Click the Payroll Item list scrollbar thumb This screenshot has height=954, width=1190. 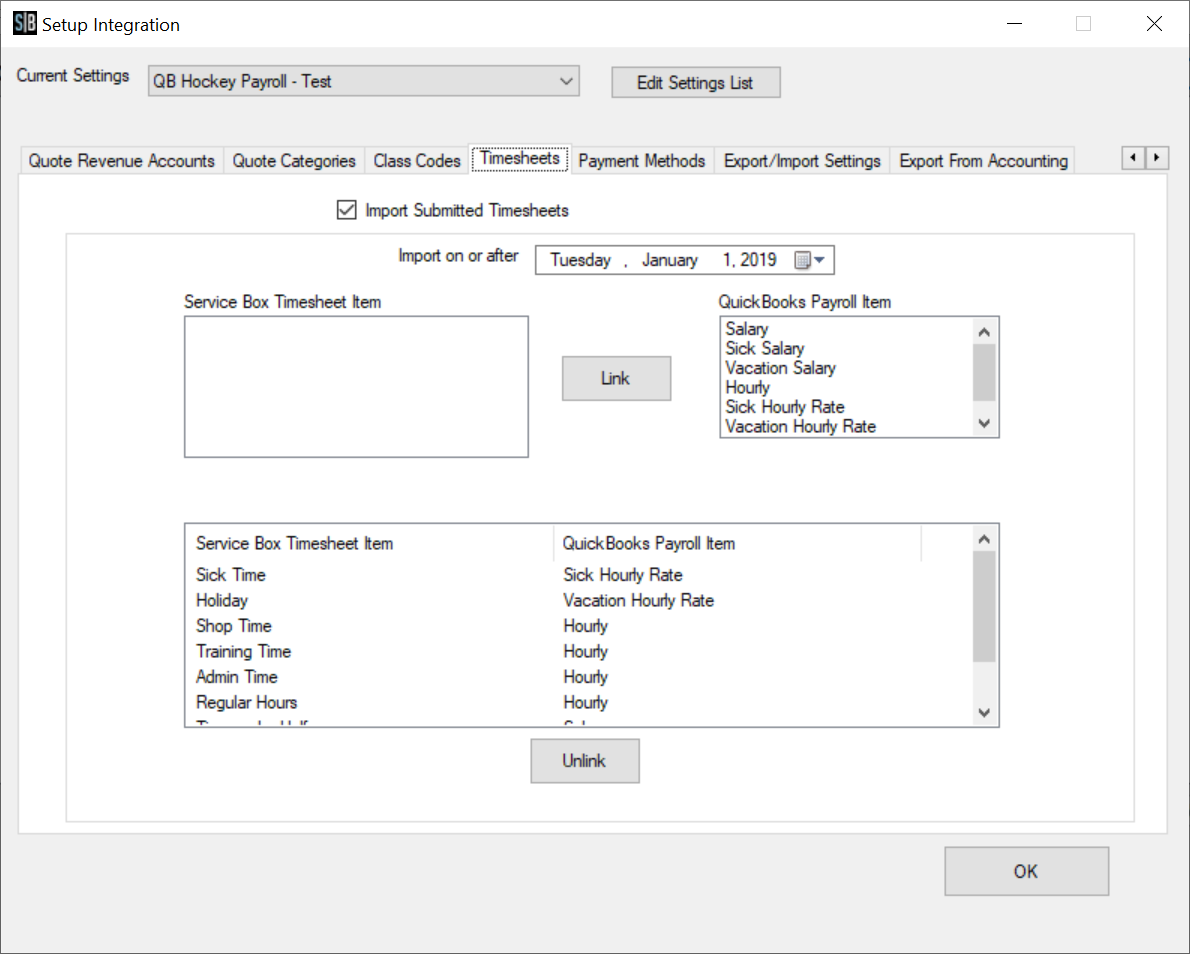(984, 372)
